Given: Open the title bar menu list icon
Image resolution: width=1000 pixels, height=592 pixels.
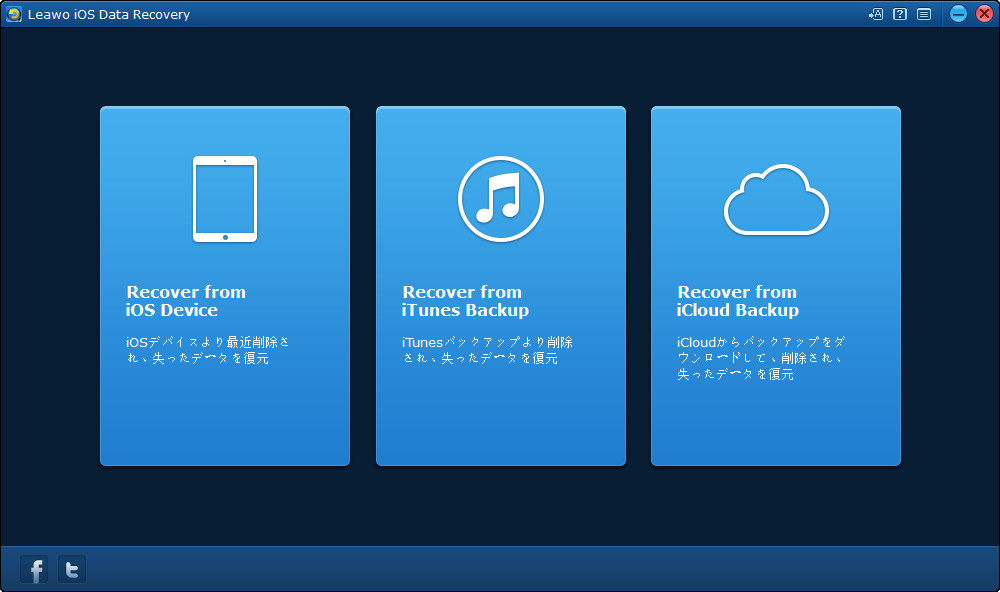Looking at the screenshot, I should [924, 14].
